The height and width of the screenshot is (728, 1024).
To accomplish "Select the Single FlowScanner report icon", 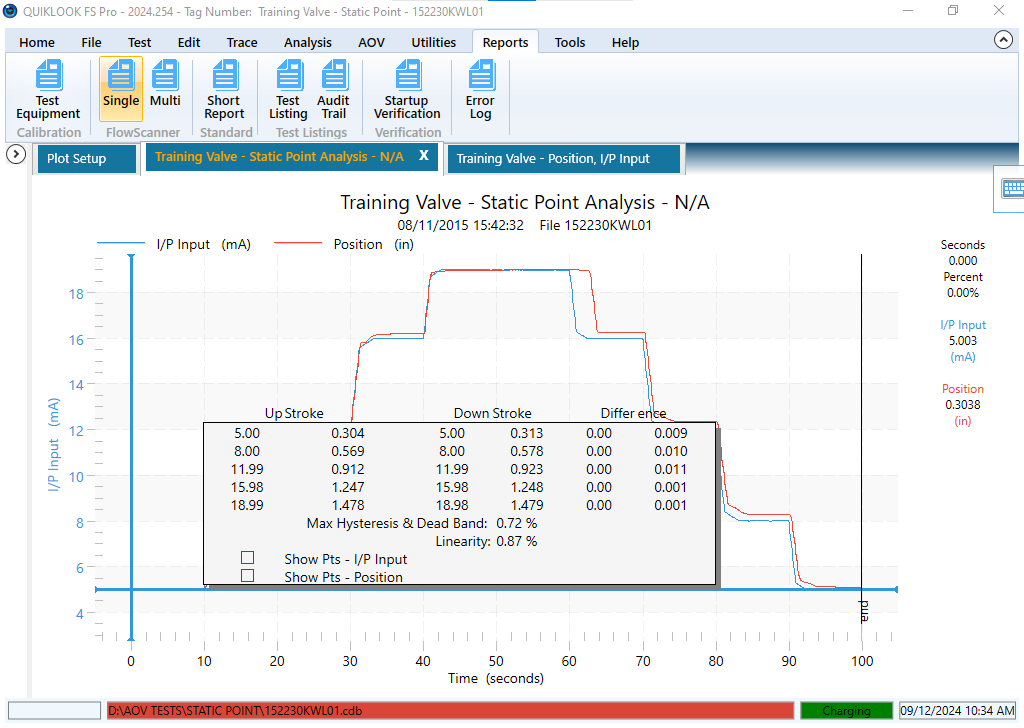I will pos(121,87).
